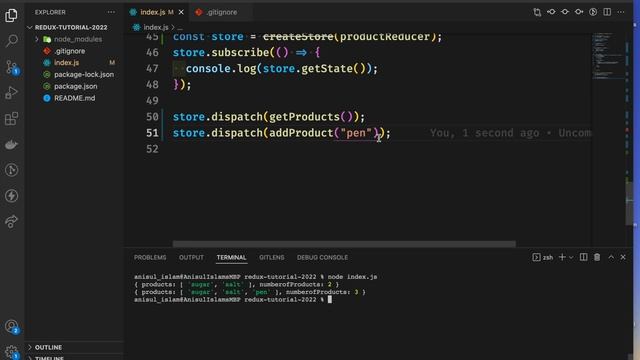Click console.log on line 47
This screenshot has height=360, width=640.
coord(221,69)
